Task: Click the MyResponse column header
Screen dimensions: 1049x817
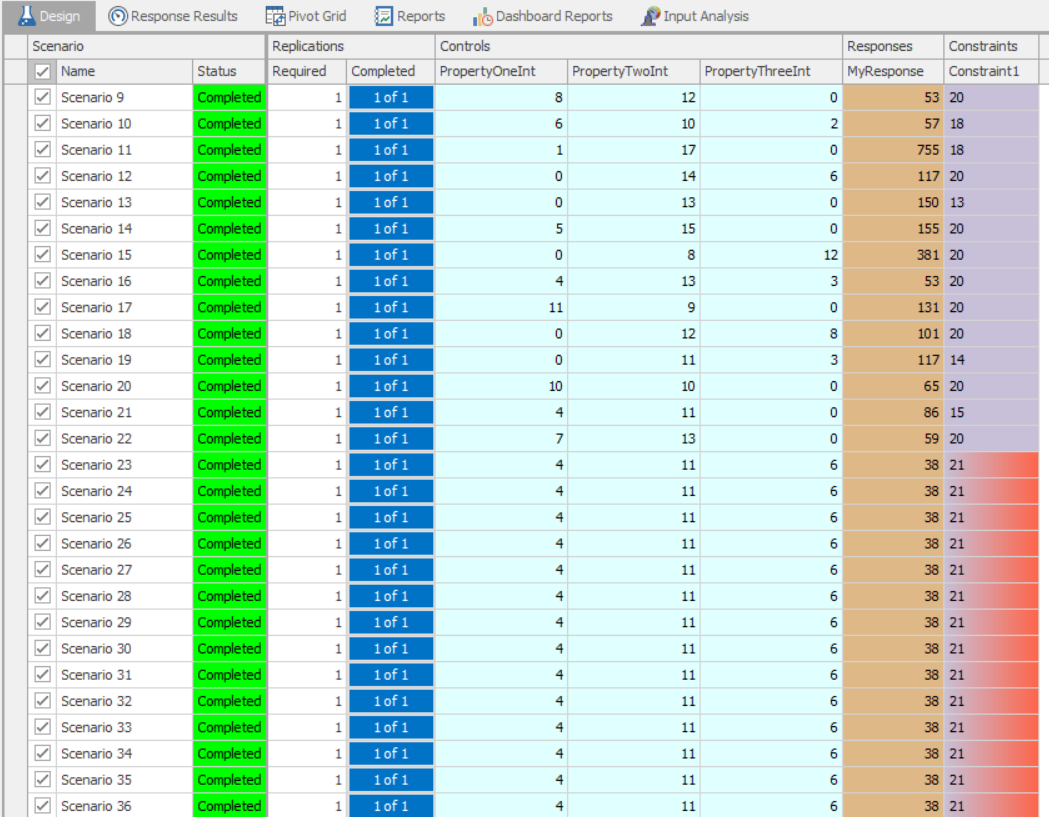Action: point(893,71)
